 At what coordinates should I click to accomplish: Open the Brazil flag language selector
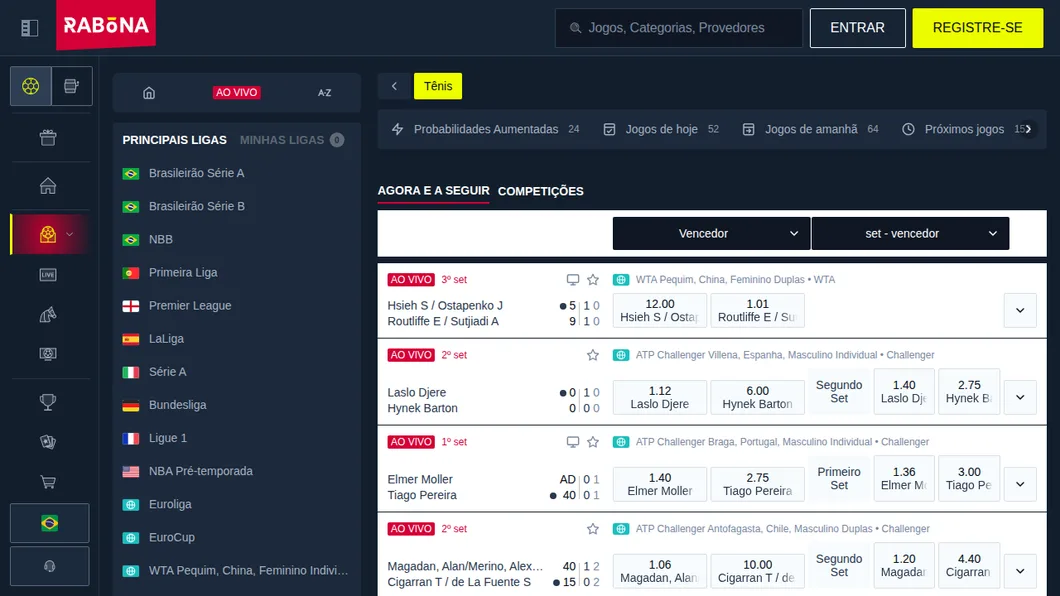(49, 523)
